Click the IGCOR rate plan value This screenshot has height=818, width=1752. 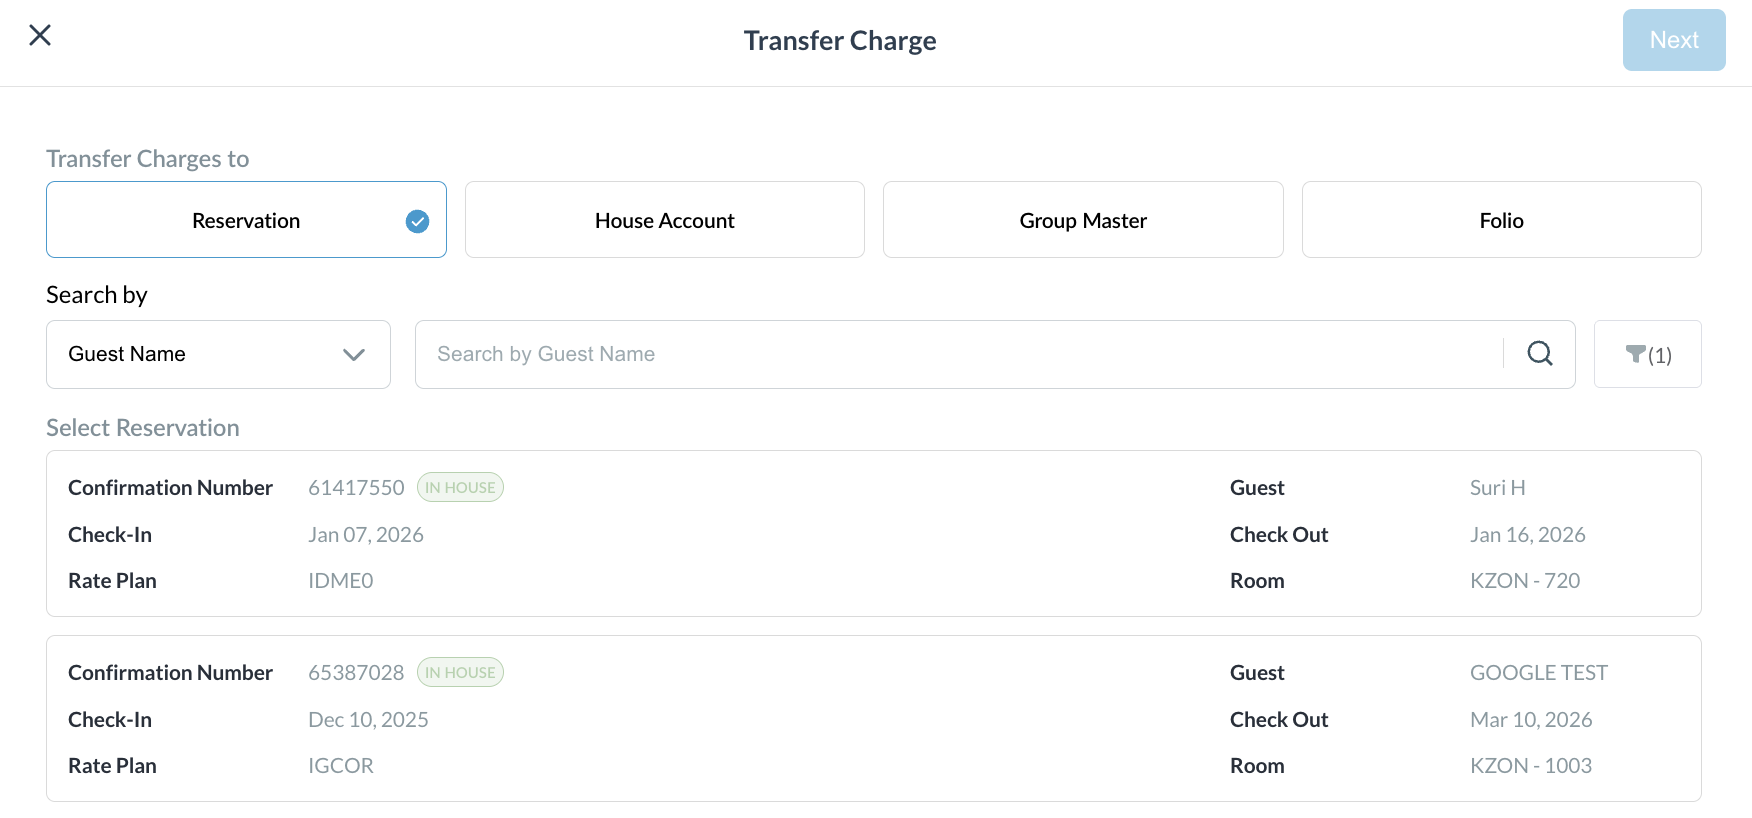(340, 766)
